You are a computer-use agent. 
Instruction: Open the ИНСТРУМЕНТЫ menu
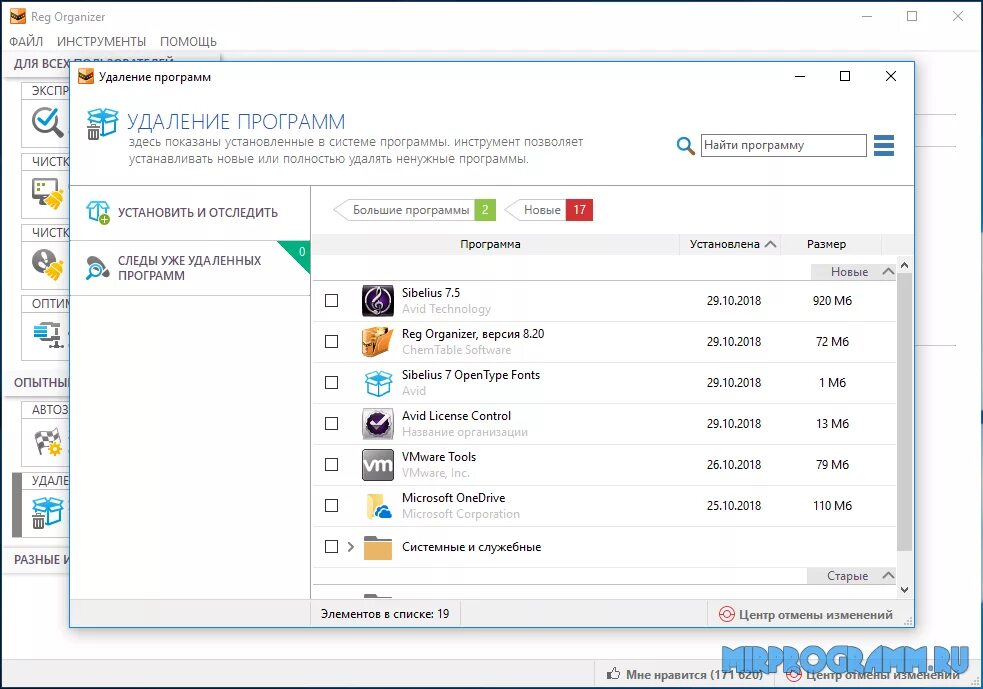point(102,41)
